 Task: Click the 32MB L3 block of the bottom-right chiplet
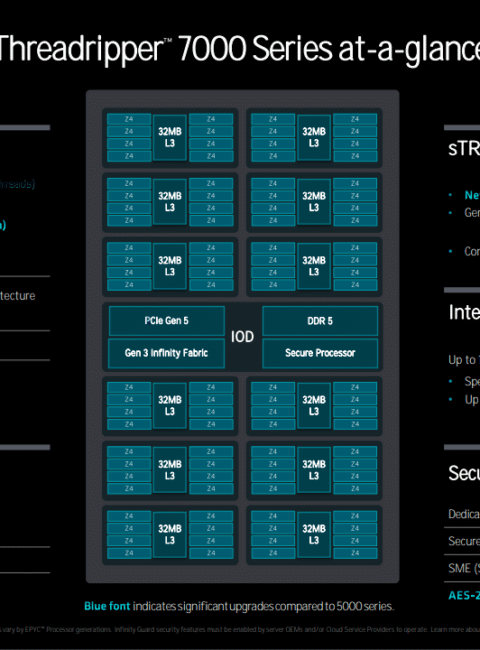[x=314, y=534]
